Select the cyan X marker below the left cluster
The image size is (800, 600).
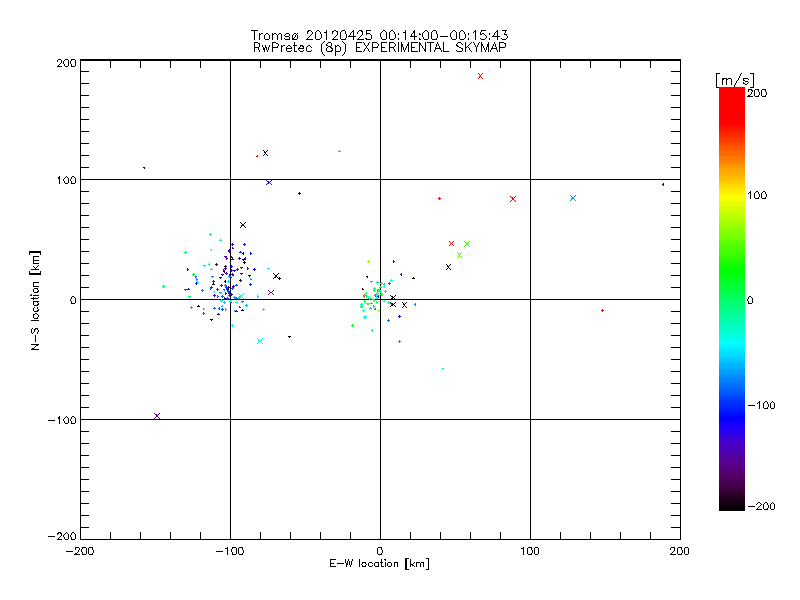coord(260,341)
